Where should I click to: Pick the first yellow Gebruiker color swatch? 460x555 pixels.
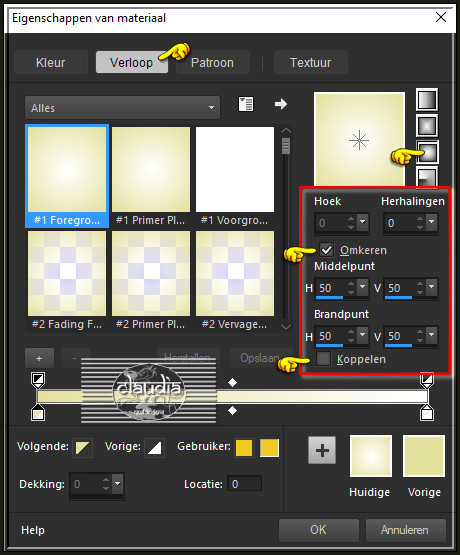(244, 448)
